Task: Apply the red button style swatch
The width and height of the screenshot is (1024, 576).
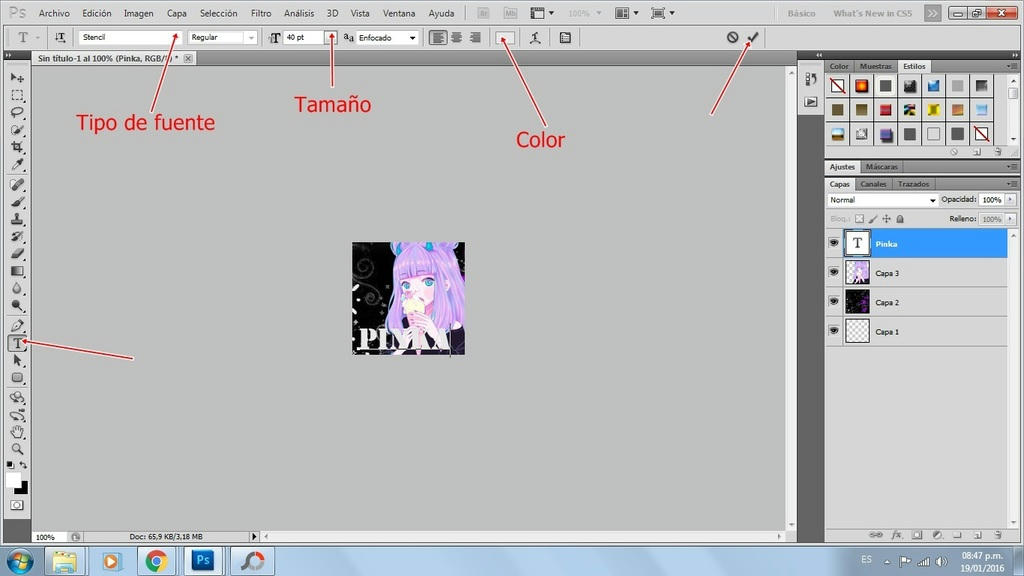Action: pyautogui.click(x=886, y=110)
